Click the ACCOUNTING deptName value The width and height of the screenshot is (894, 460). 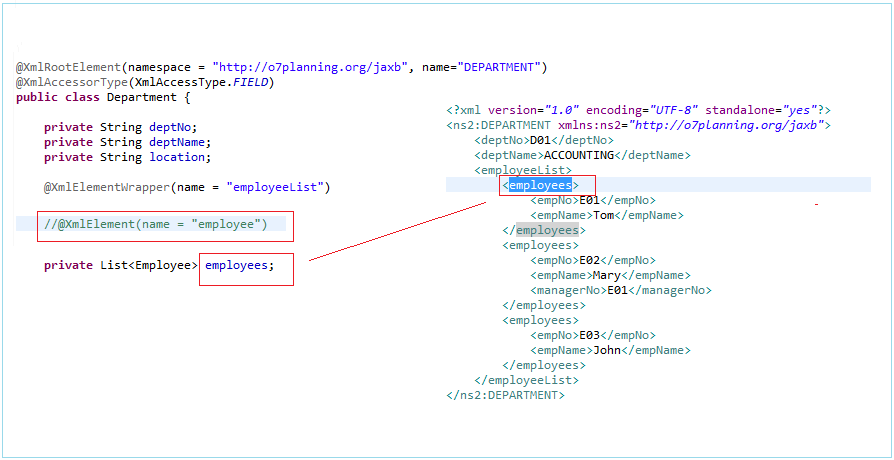click(579, 155)
